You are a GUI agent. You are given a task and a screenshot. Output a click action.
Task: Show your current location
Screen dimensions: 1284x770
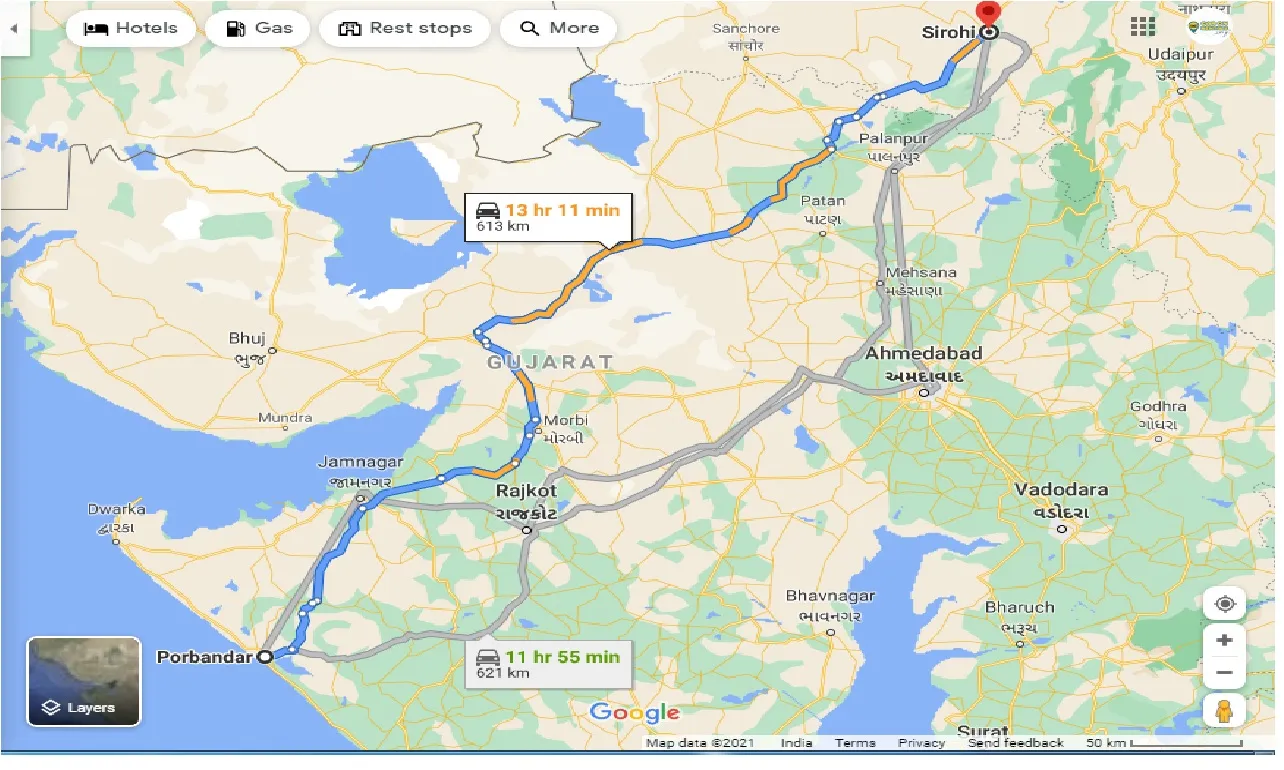[1225, 604]
